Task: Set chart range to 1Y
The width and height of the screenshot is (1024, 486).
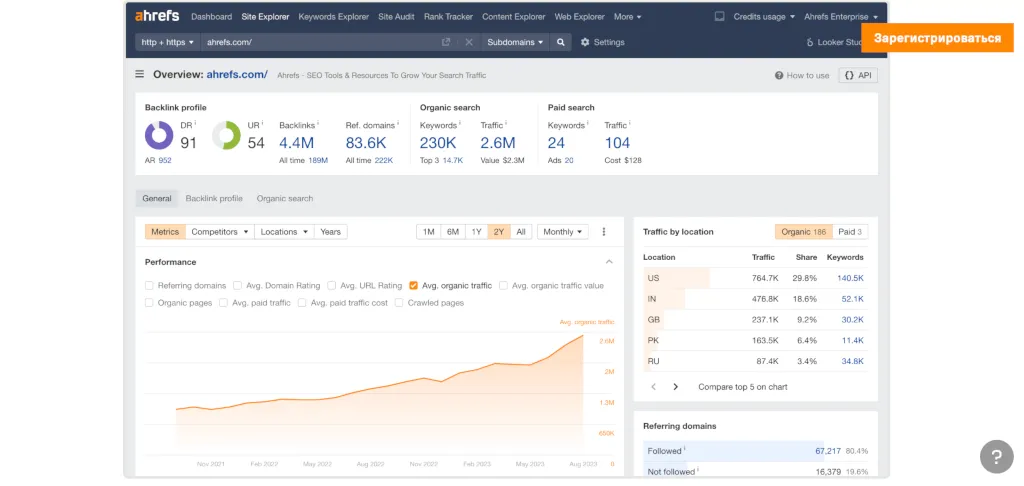Action: (476, 232)
